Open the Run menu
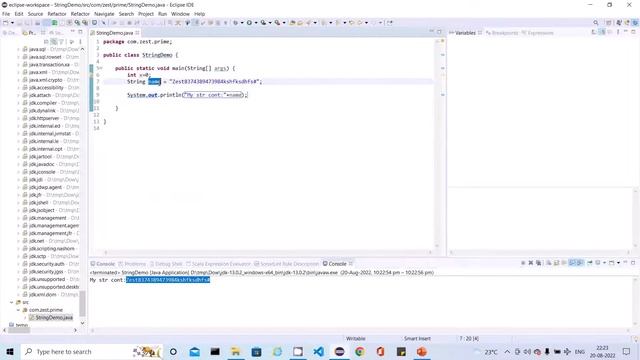This screenshot has width=640, height=360. (162, 14)
